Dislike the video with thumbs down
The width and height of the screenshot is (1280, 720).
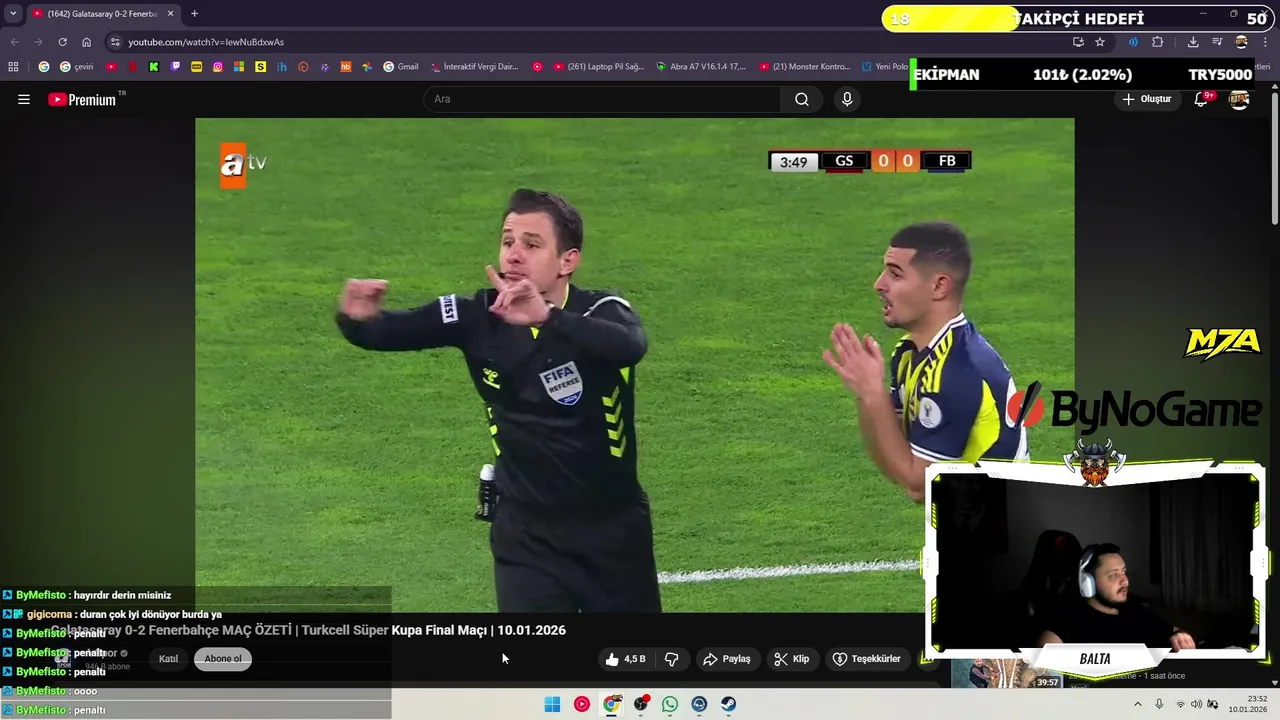coord(672,659)
